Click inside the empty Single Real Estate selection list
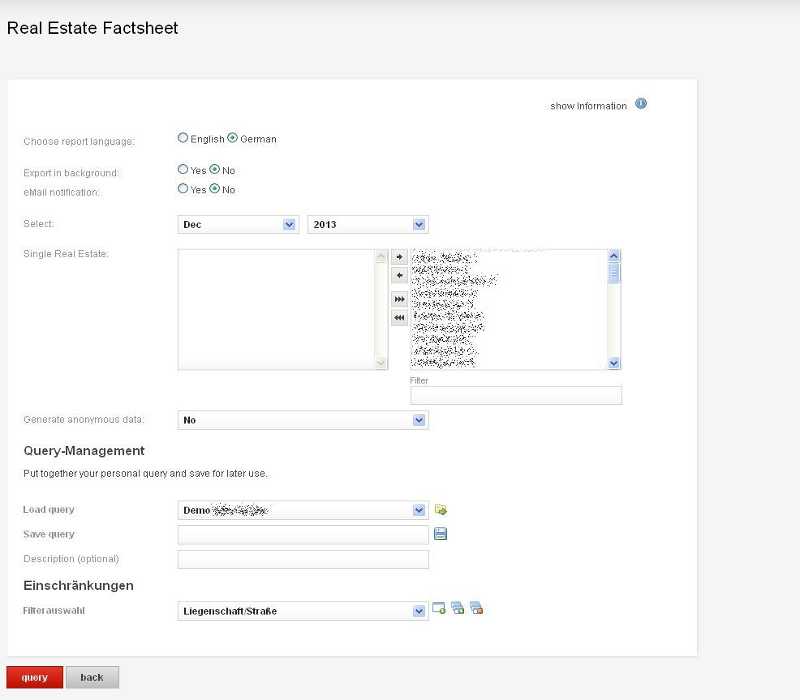The image size is (800, 700). coord(276,309)
